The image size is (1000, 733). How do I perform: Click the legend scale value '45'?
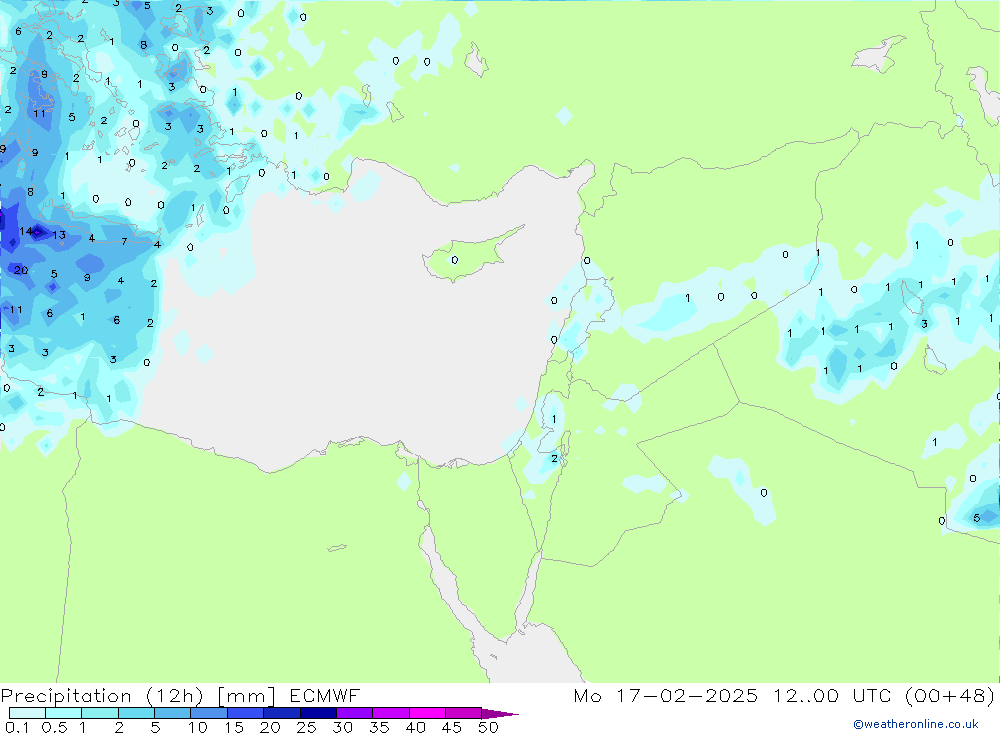[x=452, y=727]
